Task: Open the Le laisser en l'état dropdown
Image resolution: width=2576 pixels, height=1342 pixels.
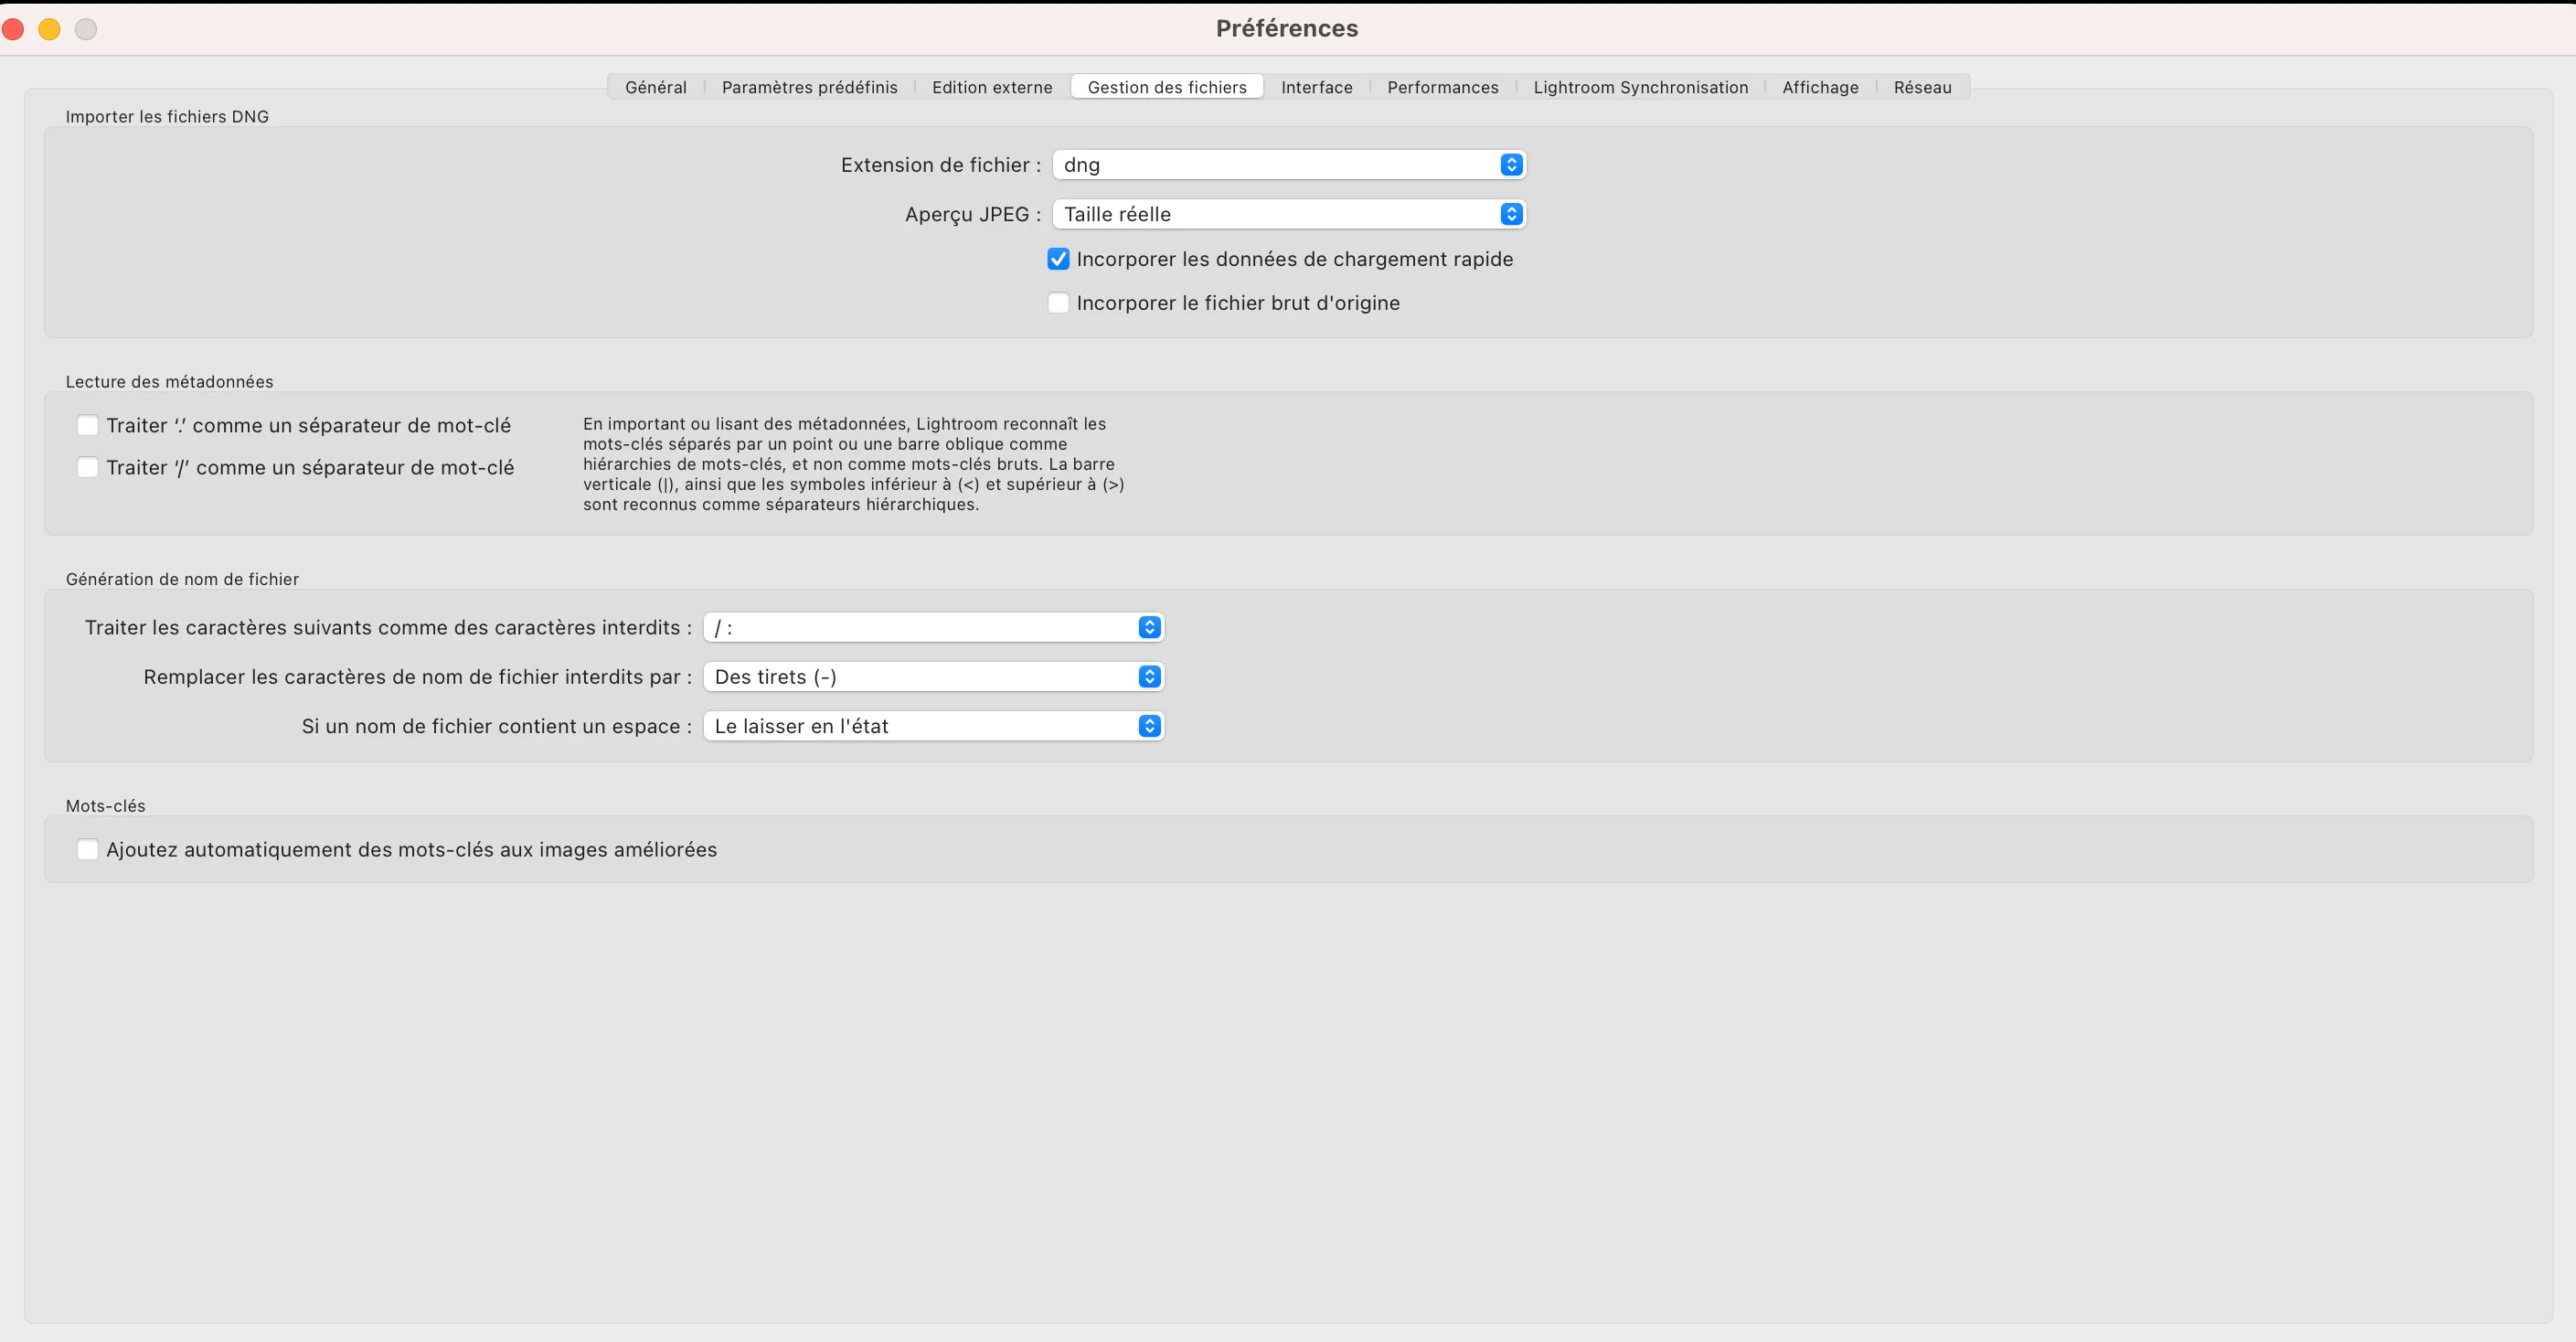Action: point(933,726)
